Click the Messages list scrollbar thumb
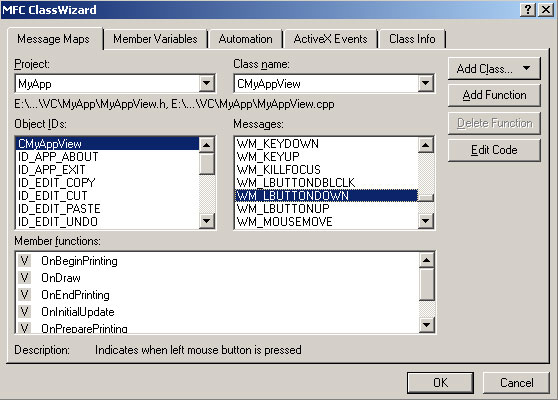The image size is (558, 400). [x=426, y=198]
